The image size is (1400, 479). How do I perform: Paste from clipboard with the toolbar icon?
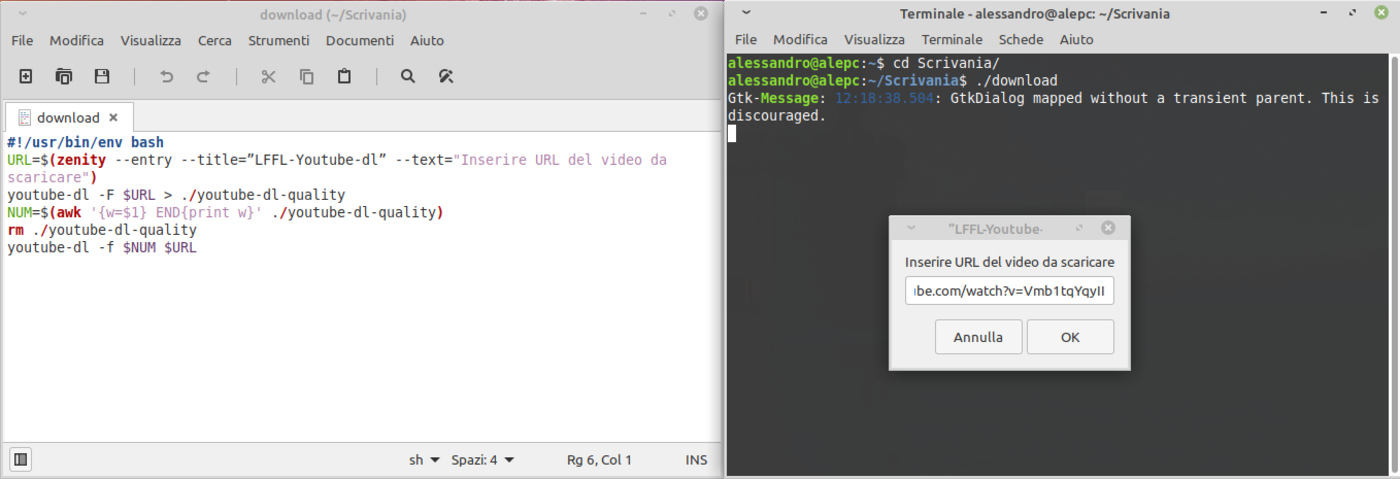[344, 76]
